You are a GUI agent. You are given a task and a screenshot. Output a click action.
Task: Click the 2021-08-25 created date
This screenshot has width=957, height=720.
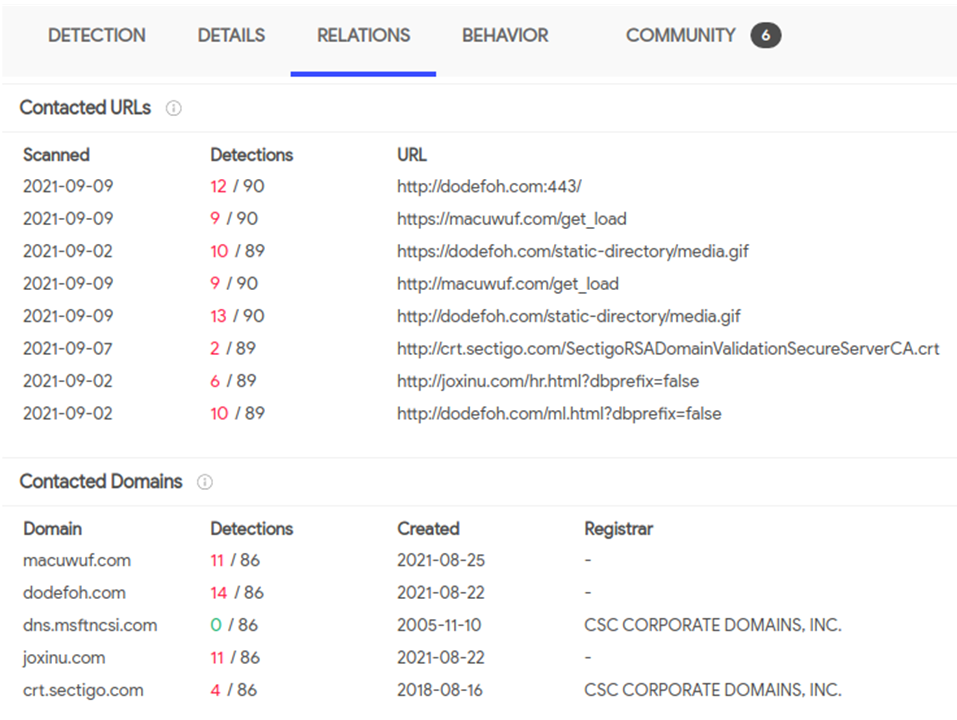[x=441, y=560]
